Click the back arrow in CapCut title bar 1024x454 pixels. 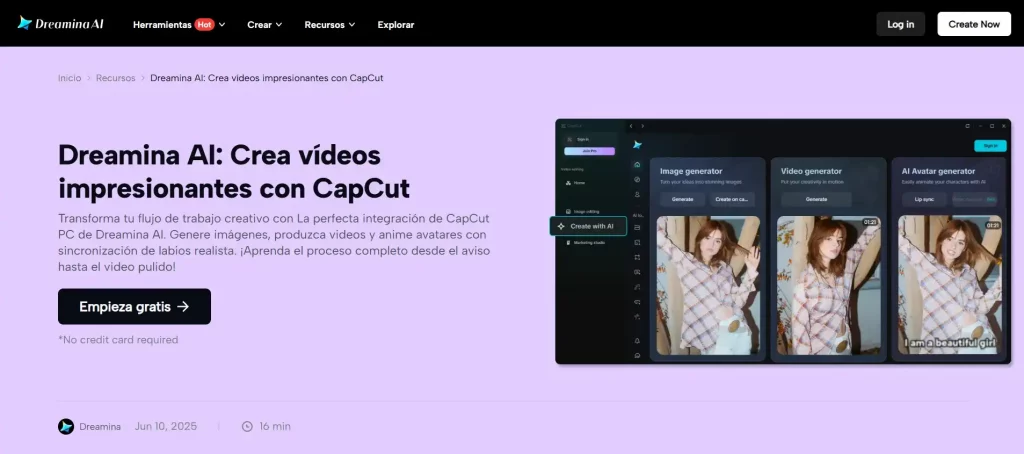(631, 126)
